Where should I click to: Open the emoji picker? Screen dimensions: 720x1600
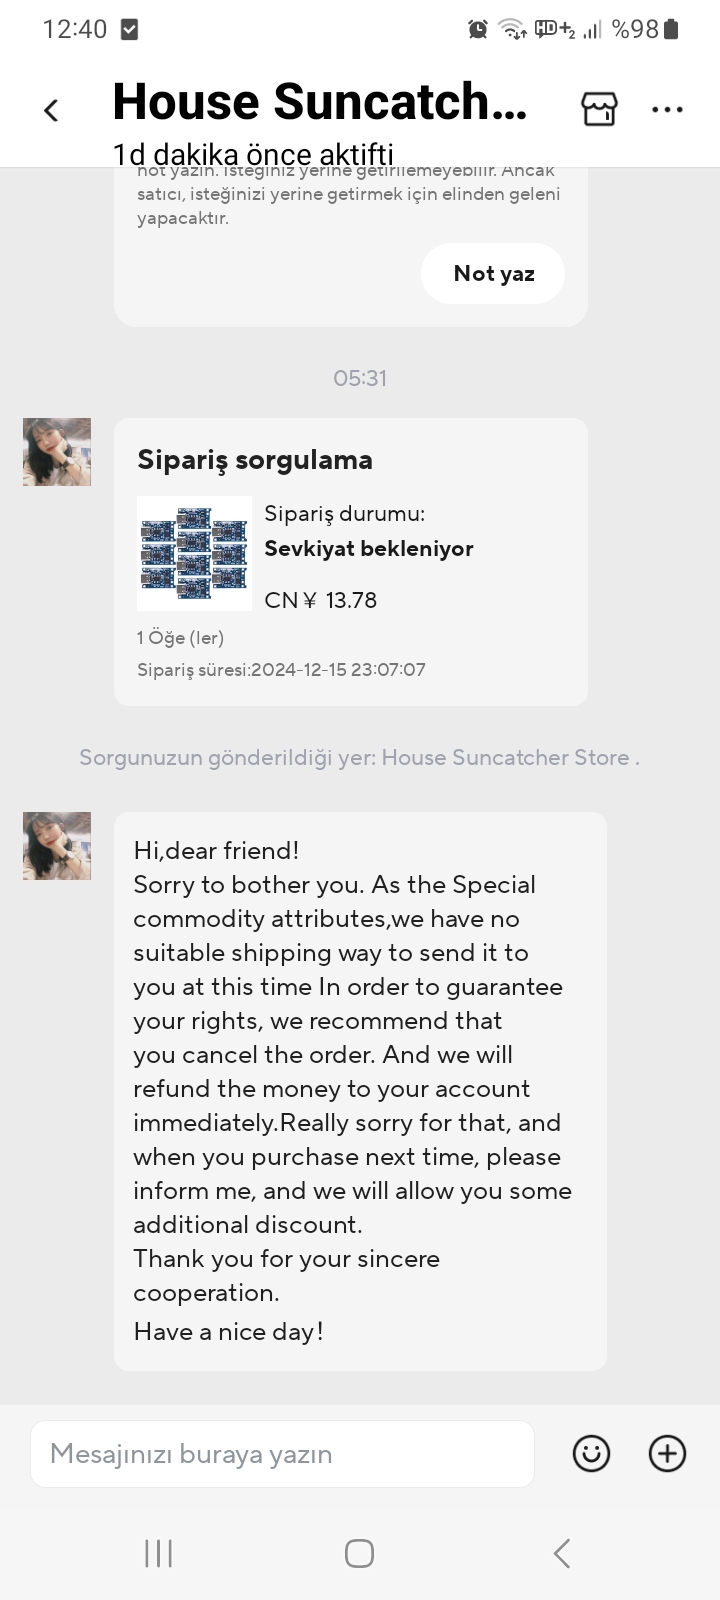click(591, 1453)
